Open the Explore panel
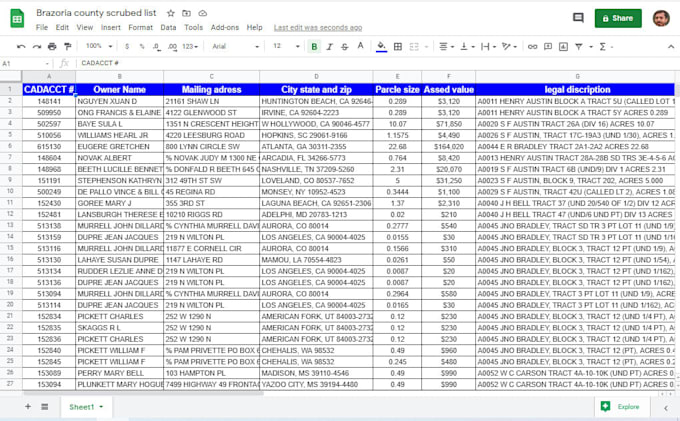The width and height of the screenshot is (680, 421). [621, 407]
